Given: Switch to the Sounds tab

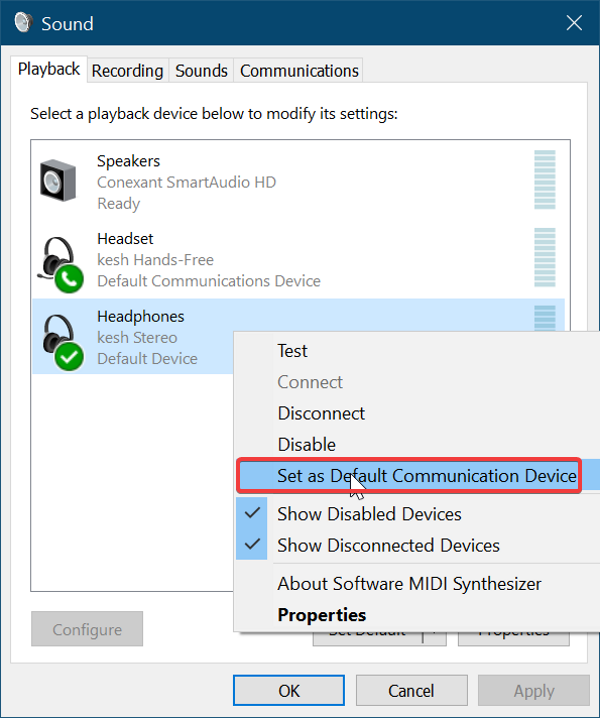Looking at the screenshot, I should (201, 71).
